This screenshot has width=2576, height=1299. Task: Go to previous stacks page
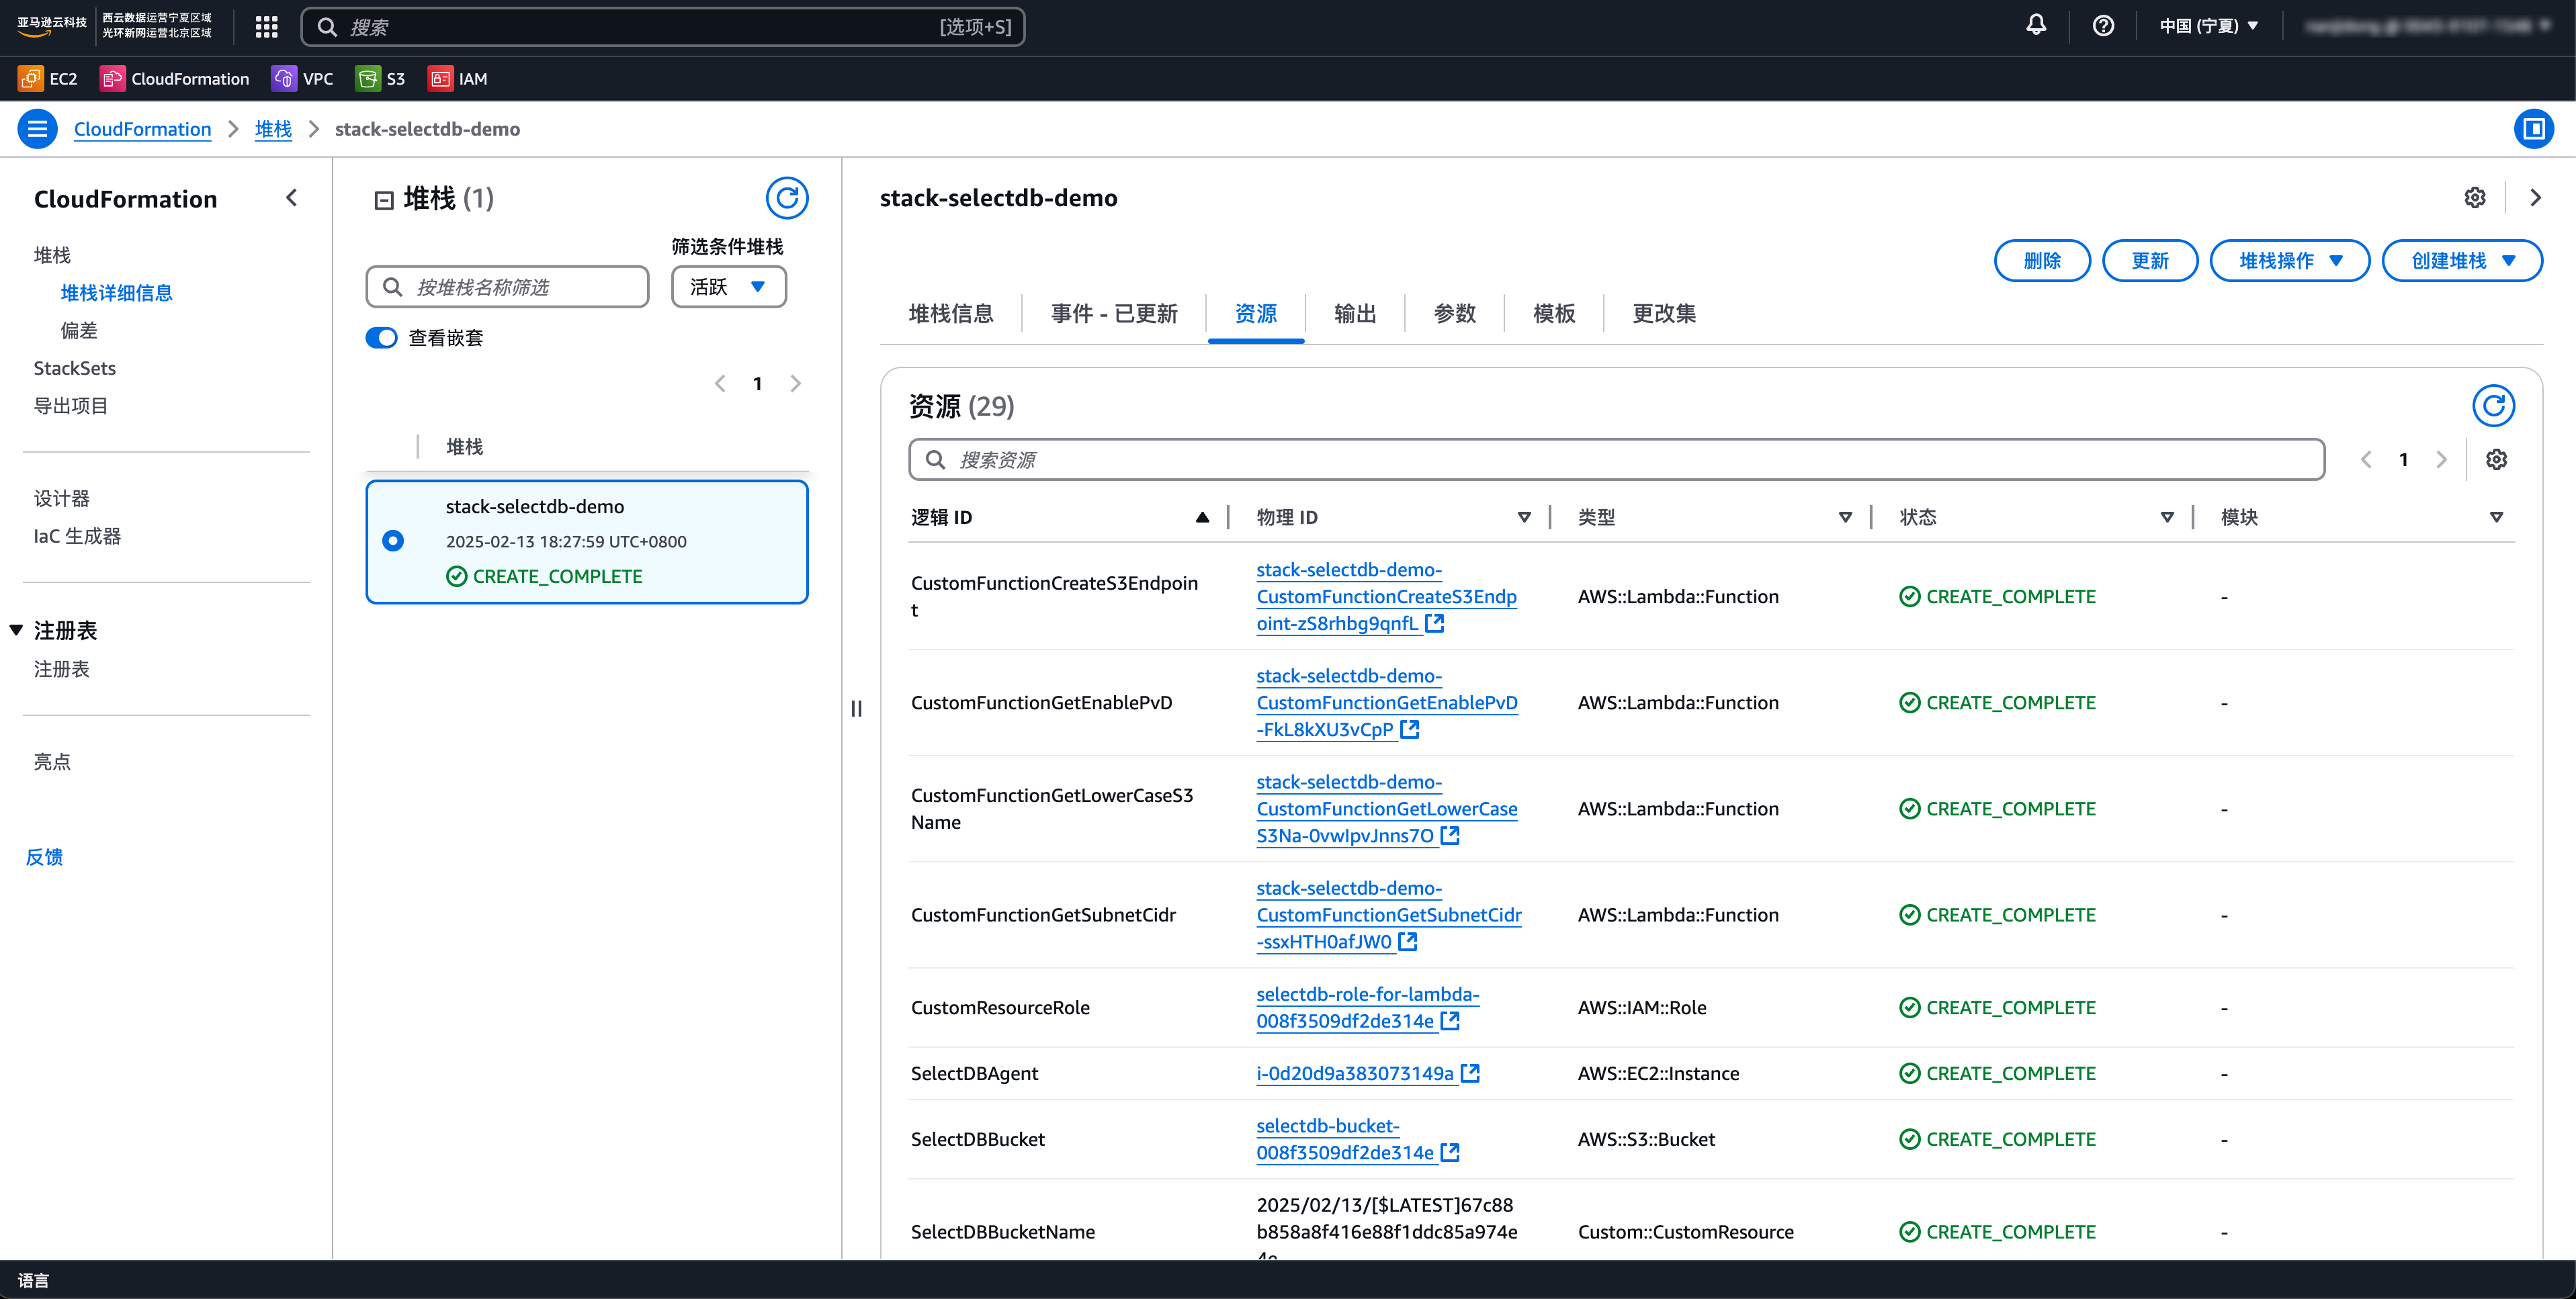coord(720,384)
